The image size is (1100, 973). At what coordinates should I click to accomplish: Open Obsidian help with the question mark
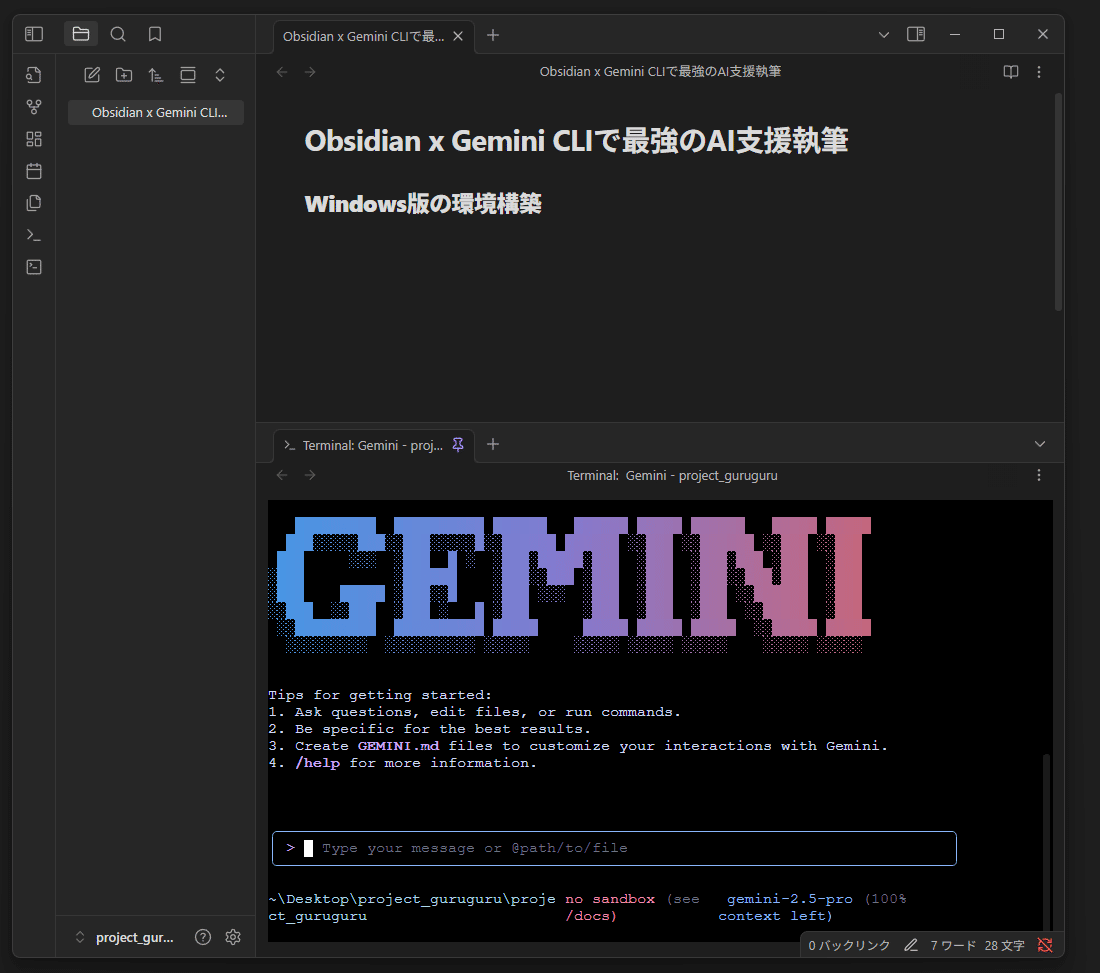tap(202, 937)
